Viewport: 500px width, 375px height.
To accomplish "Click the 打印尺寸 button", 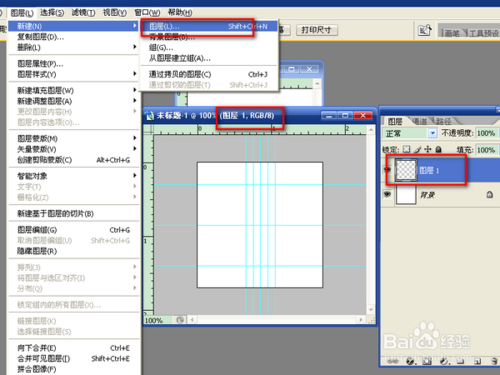I will (317, 30).
